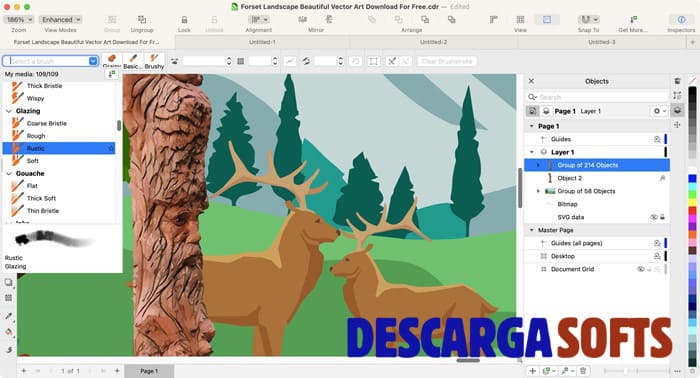Select the Desktop master layer
700x378 pixels.
597,256
